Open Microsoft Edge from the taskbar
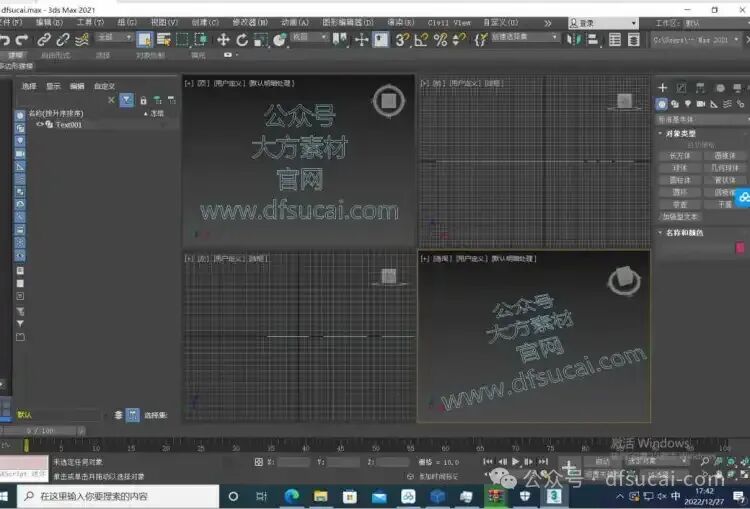 click(291, 496)
